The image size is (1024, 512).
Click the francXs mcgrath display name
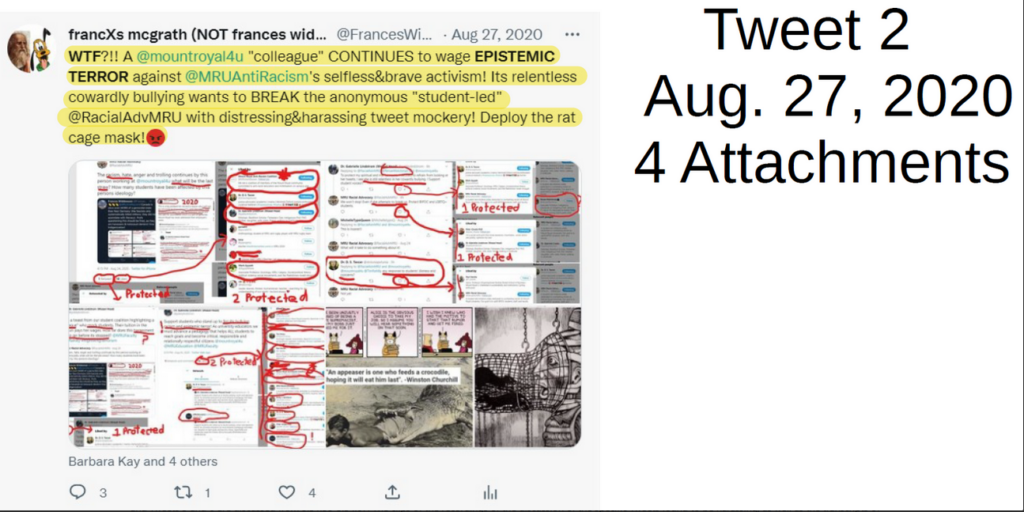(197, 34)
